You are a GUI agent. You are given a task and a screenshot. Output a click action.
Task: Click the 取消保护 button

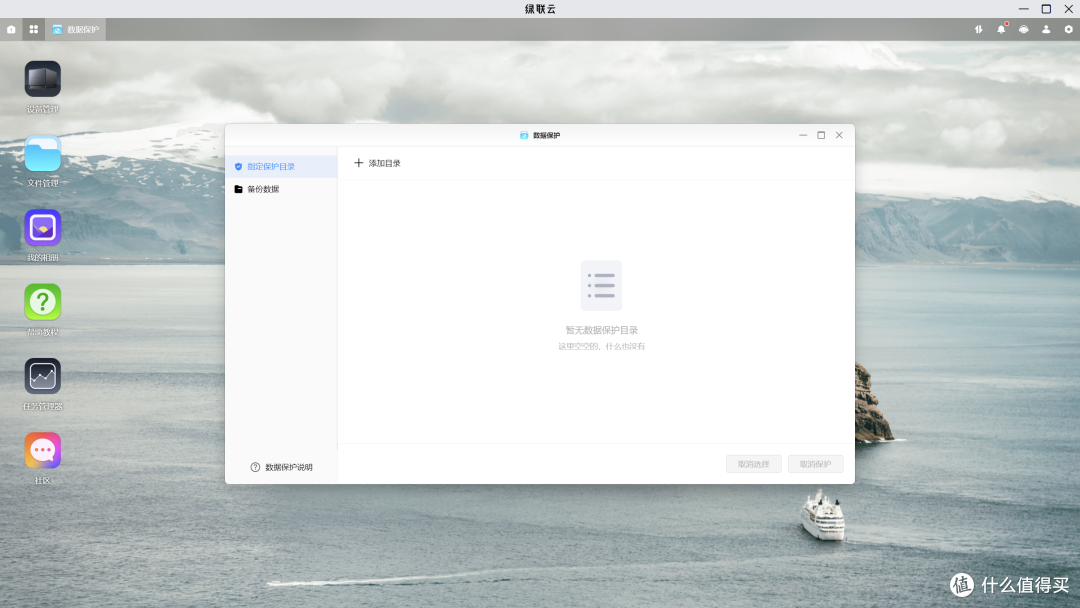[816, 464]
